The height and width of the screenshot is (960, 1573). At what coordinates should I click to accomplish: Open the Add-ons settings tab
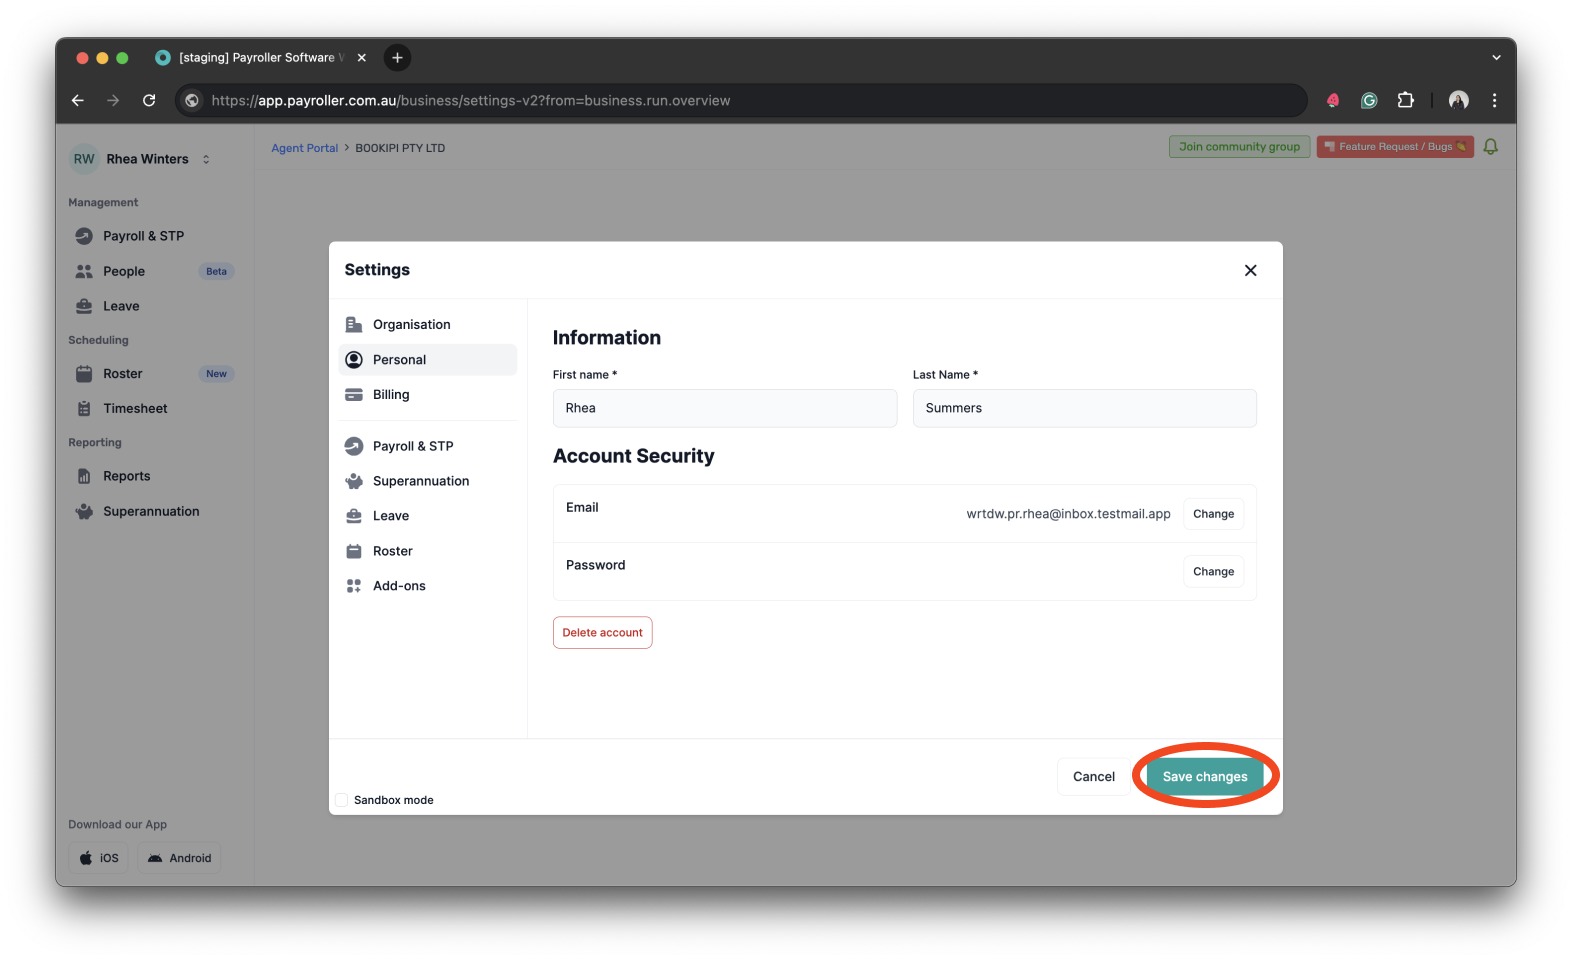point(428,586)
